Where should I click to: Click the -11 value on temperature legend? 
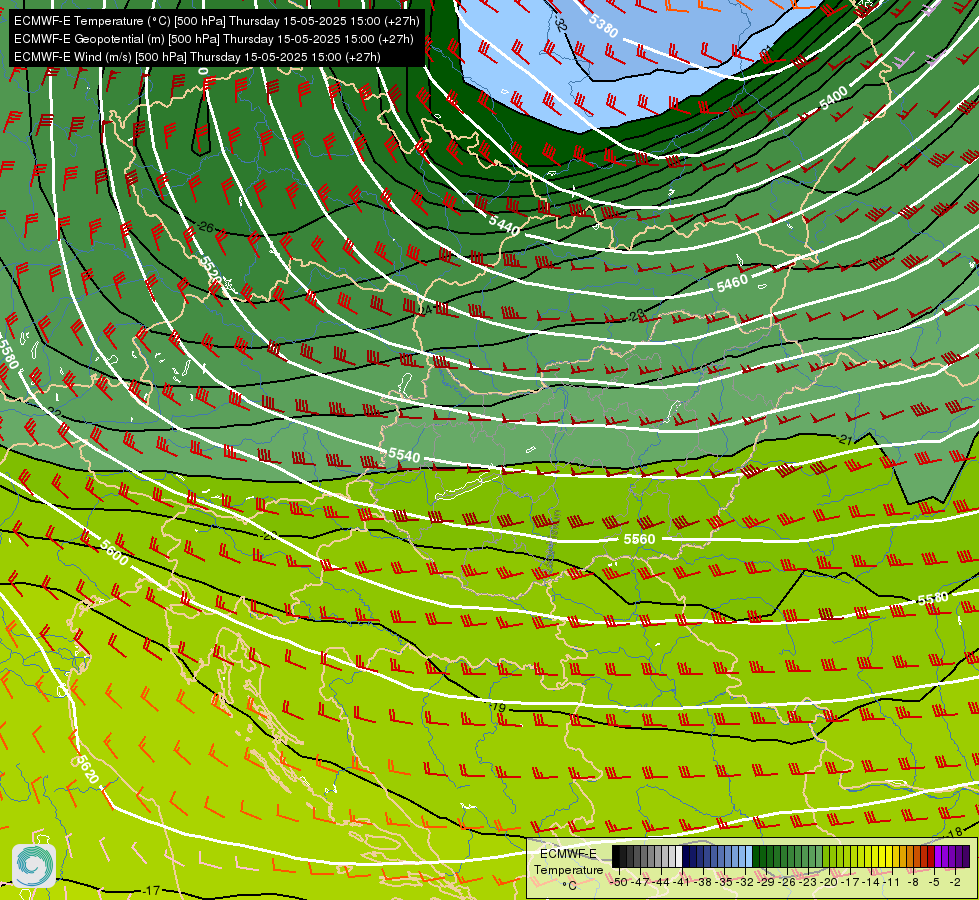click(893, 882)
